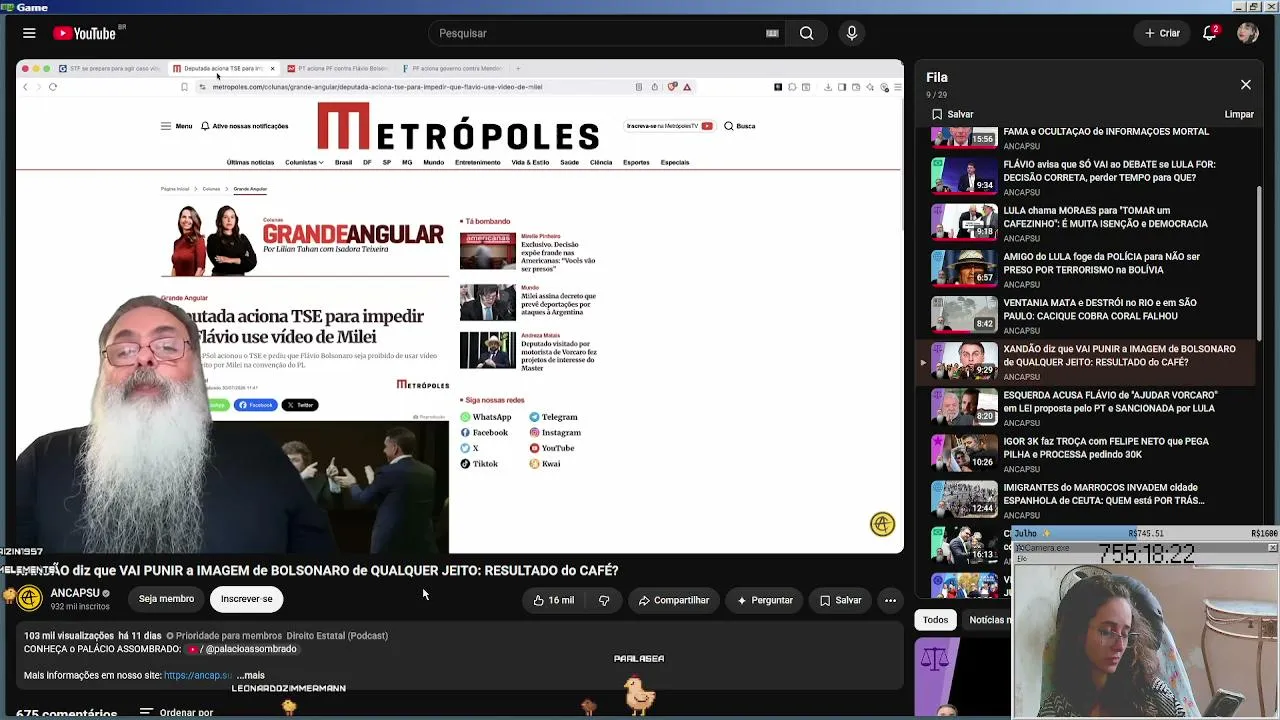Select 'ESQUERDA ACUSA FLÁVIO' queue video title

pos(1109,401)
